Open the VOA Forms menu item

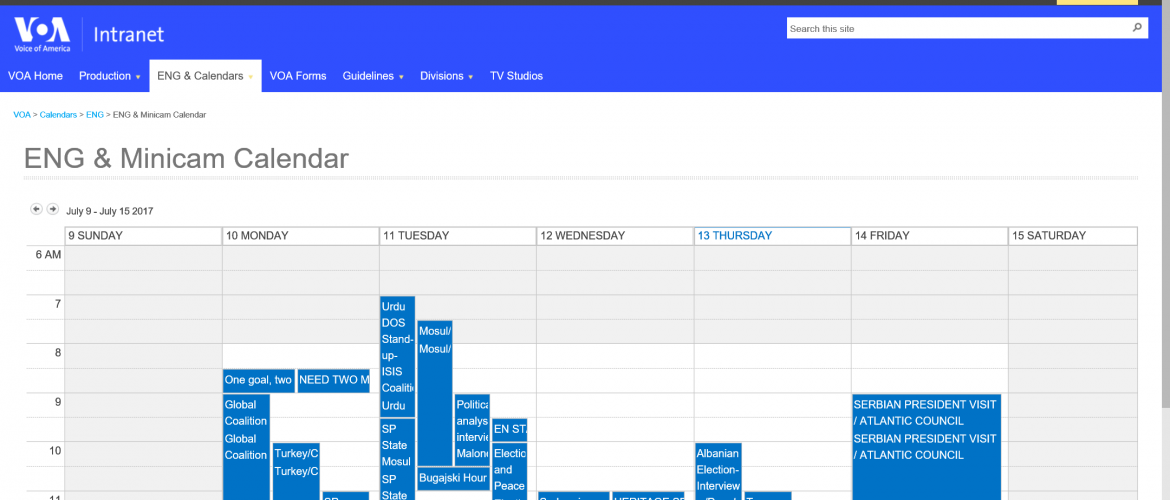298,76
